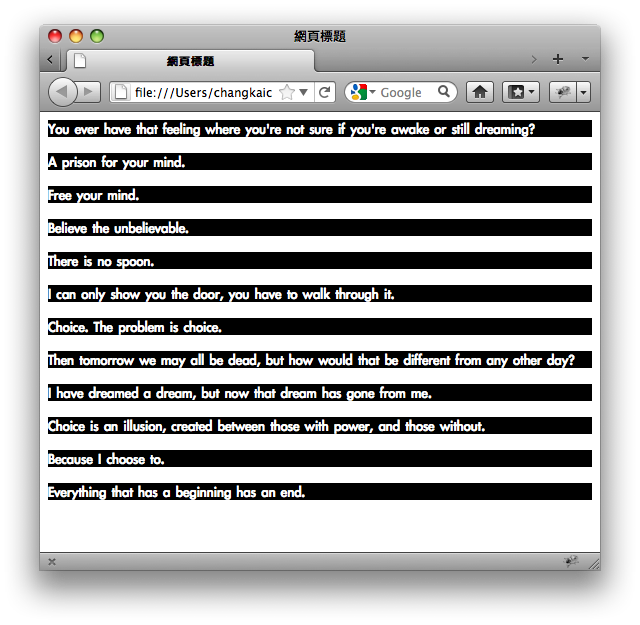The height and width of the screenshot is (625, 640).
Task: Click the line 'Believe the unbelievable.'
Action: 320,227
